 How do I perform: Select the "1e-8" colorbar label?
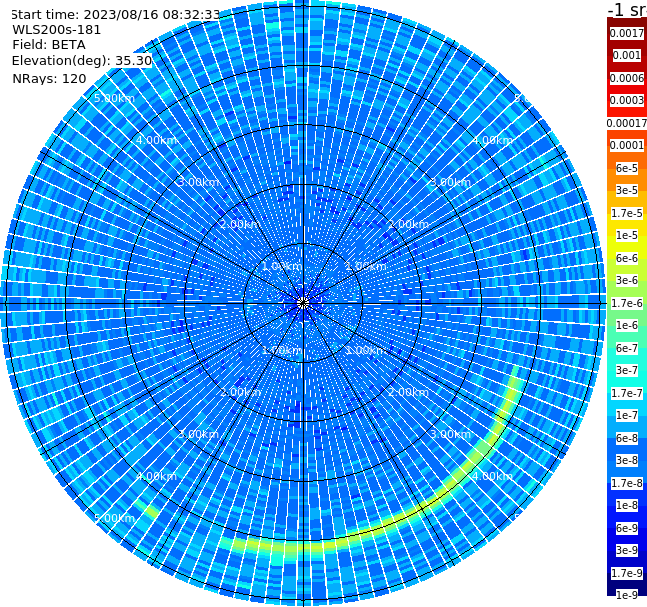(x=626, y=505)
